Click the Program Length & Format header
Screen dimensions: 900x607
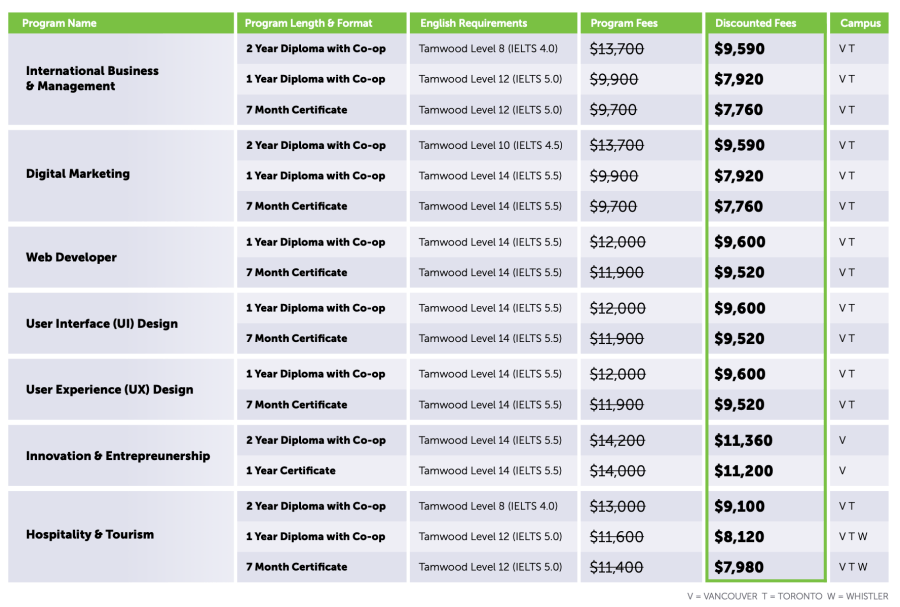307,23
